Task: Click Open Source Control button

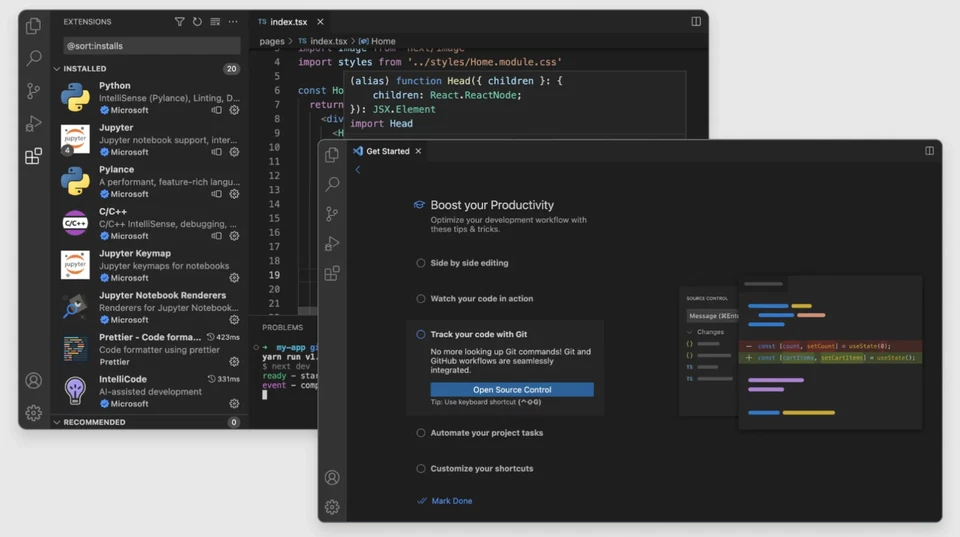Action: click(x=512, y=389)
